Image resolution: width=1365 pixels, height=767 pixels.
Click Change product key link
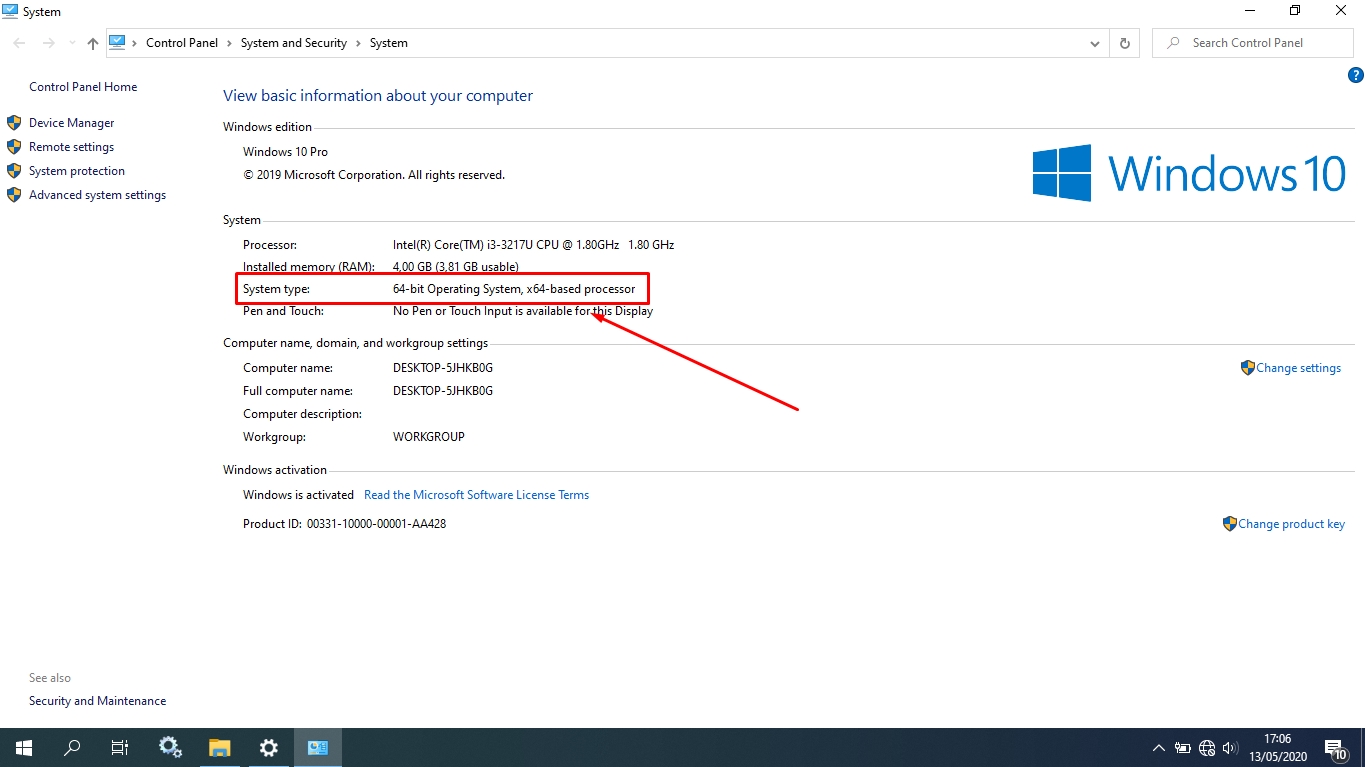(1291, 524)
